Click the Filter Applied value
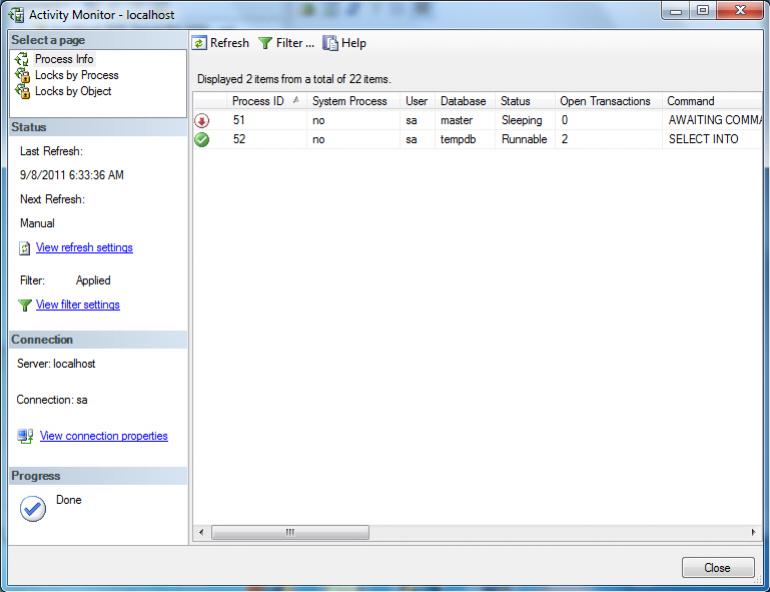Screen dimensions: 770x592 click(93, 281)
